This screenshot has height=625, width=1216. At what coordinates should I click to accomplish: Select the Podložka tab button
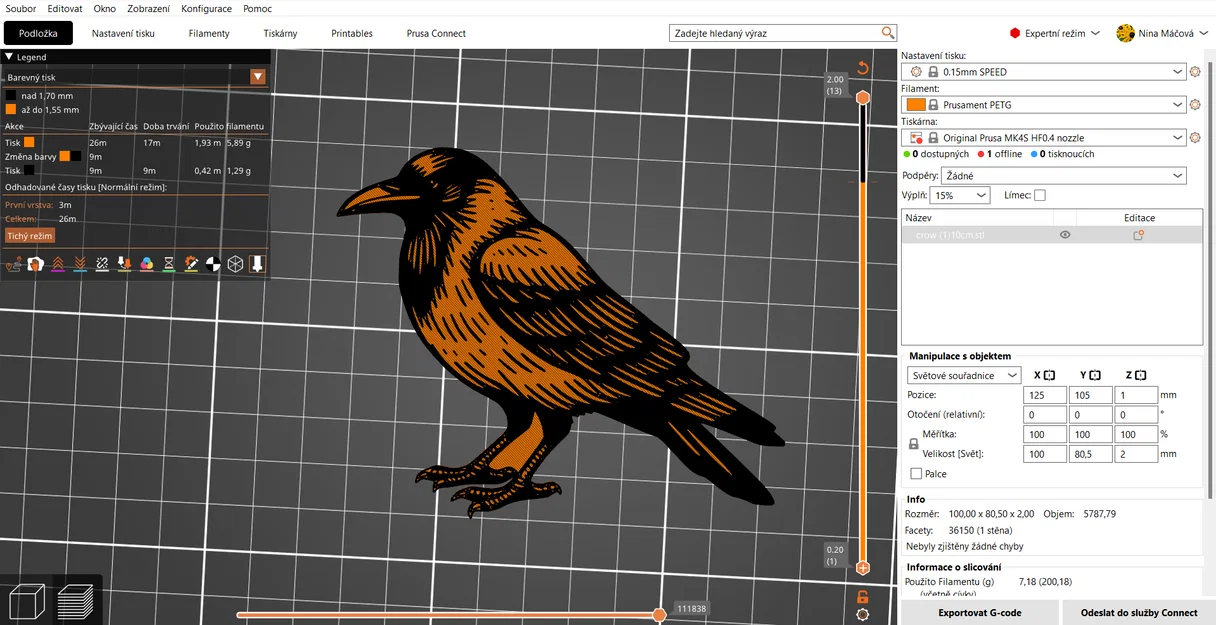39,33
